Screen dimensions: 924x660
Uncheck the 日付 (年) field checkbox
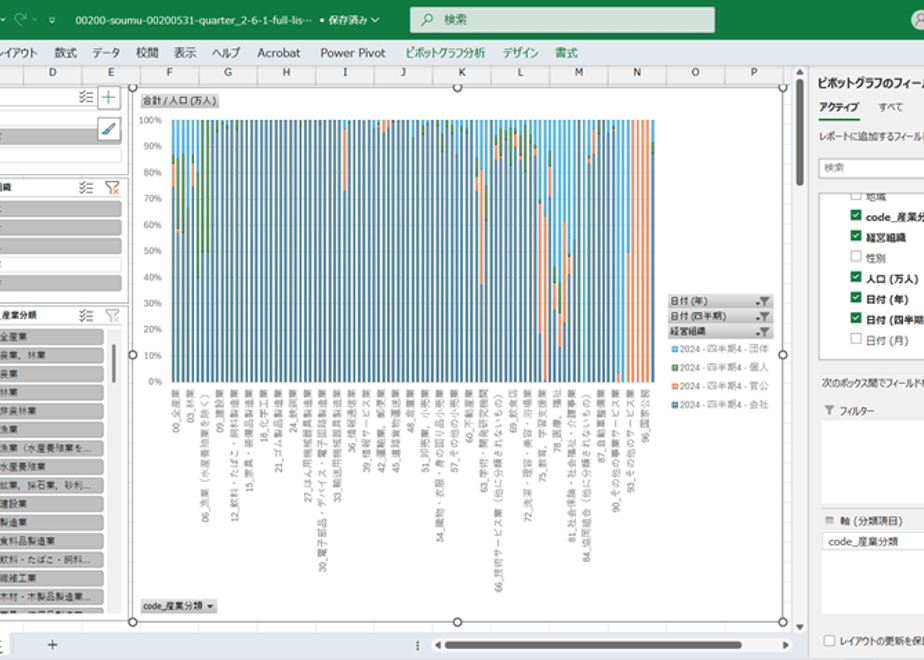point(856,298)
